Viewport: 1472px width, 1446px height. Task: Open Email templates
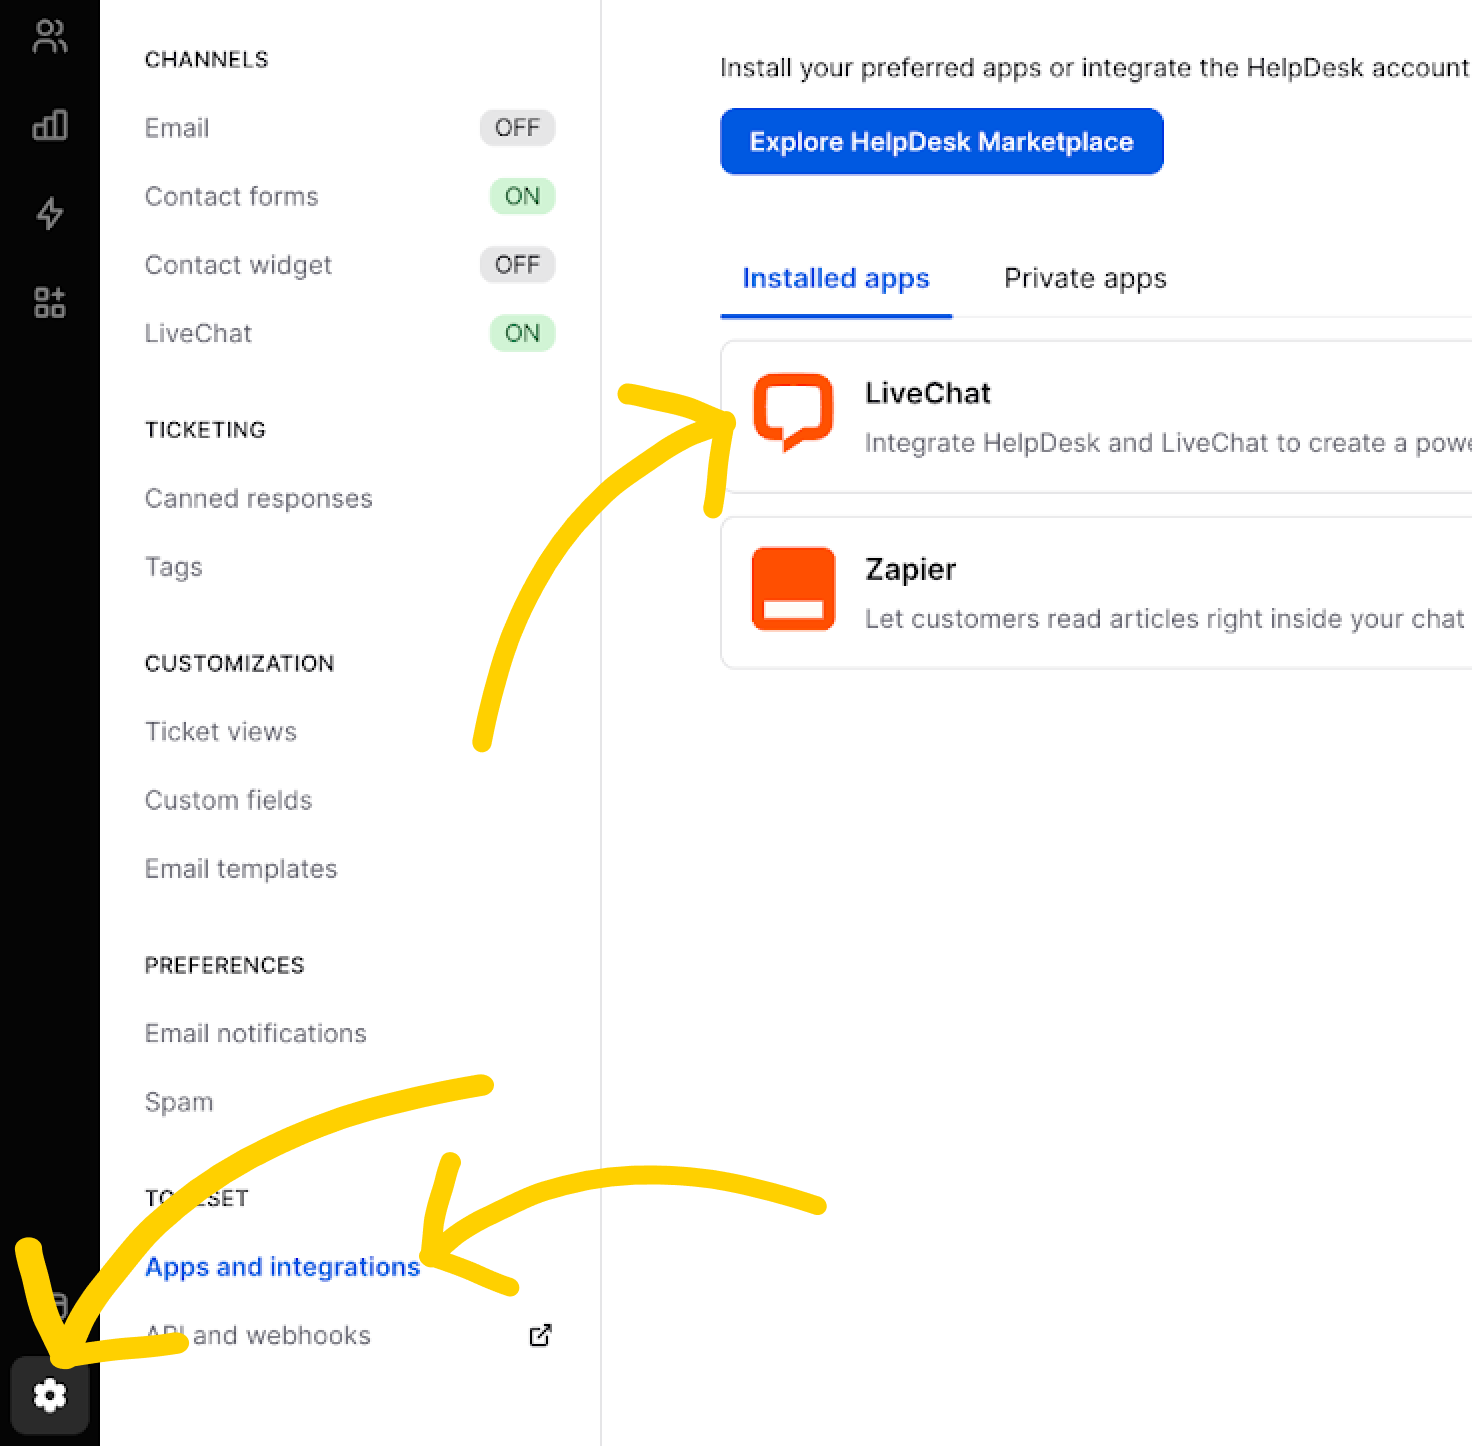(241, 869)
